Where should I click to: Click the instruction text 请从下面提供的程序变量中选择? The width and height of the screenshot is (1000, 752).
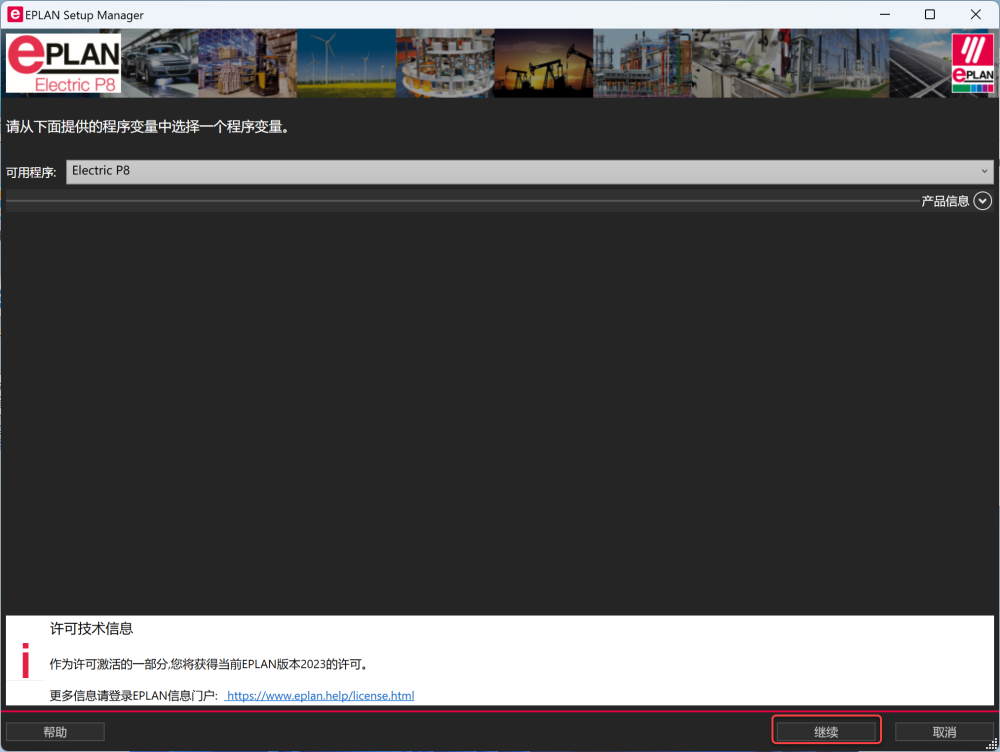(x=149, y=127)
